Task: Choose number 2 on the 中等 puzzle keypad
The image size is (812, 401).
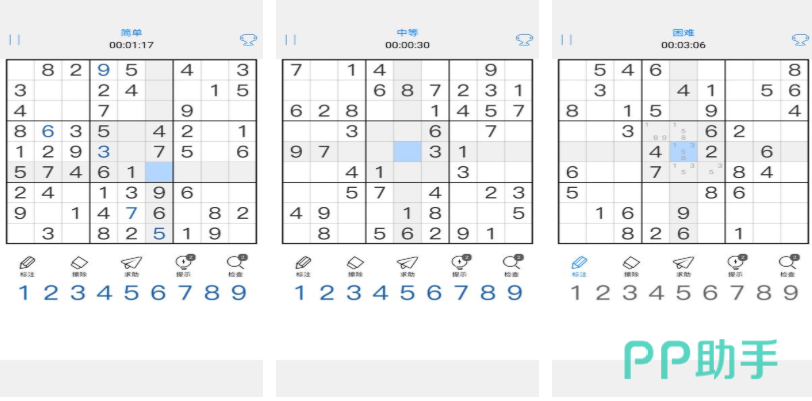Action: click(326, 293)
